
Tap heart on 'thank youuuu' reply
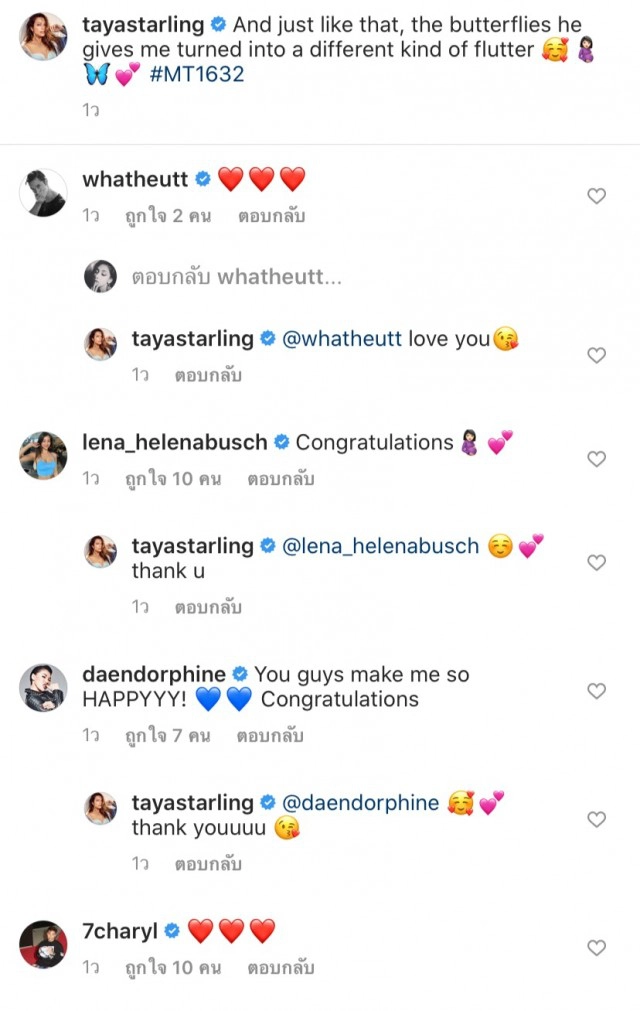point(596,819)
